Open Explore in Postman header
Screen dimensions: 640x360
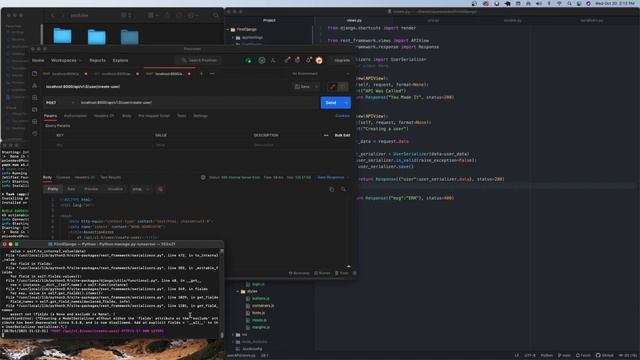click(120, 60)
